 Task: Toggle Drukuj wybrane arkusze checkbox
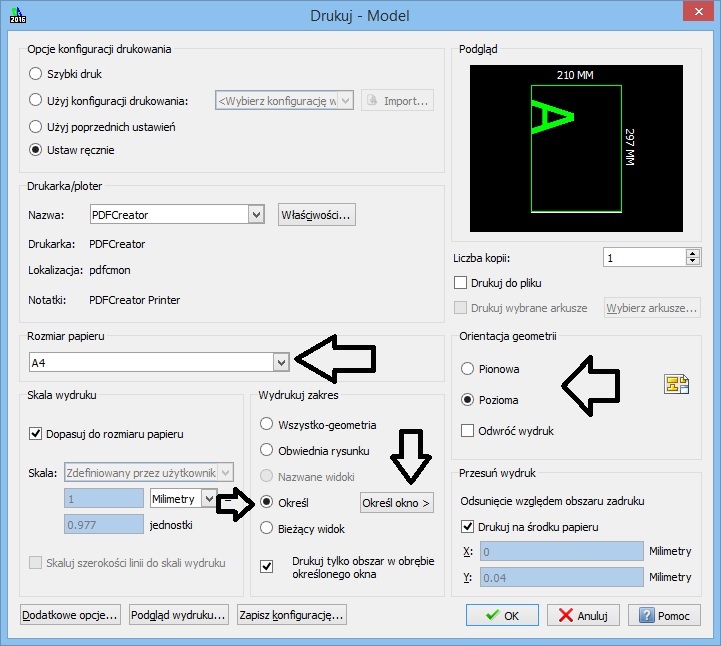[x=460, y=308]
